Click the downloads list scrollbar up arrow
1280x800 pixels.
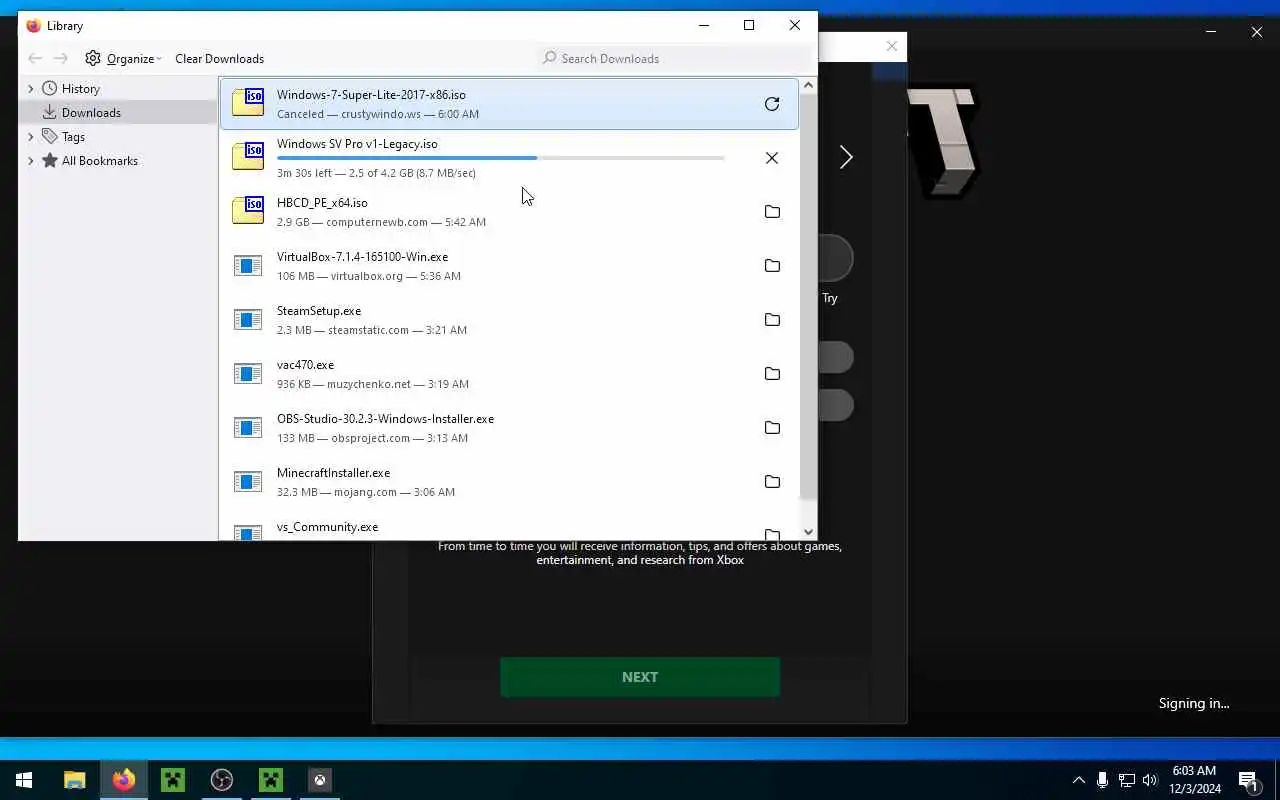click(808, 86)
